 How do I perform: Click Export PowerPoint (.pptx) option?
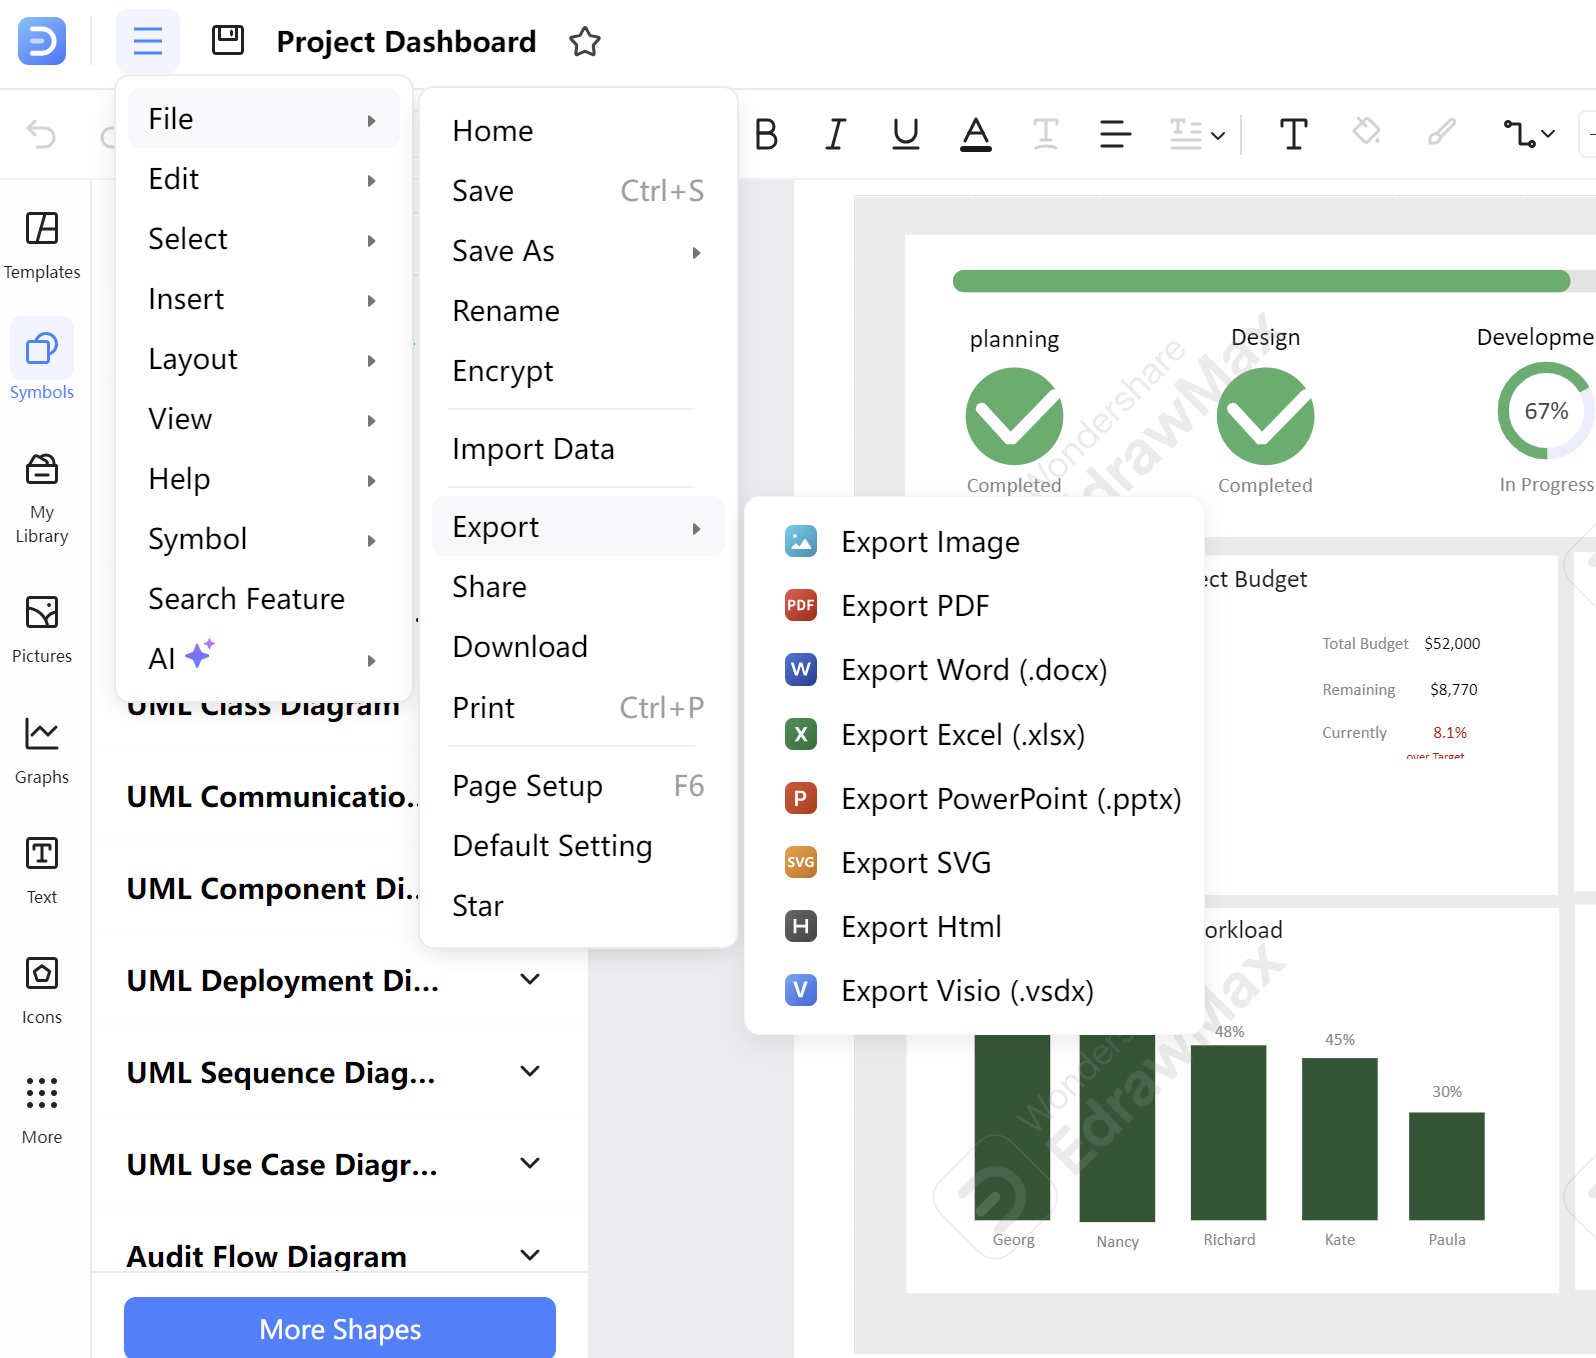click(x=974, y=799)
